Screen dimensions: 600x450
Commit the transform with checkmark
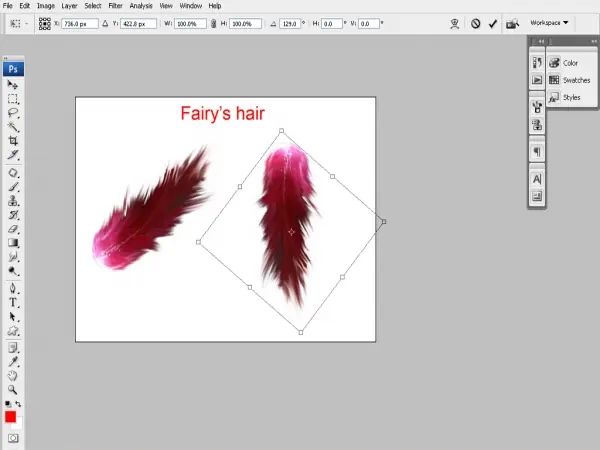point(492,24)
